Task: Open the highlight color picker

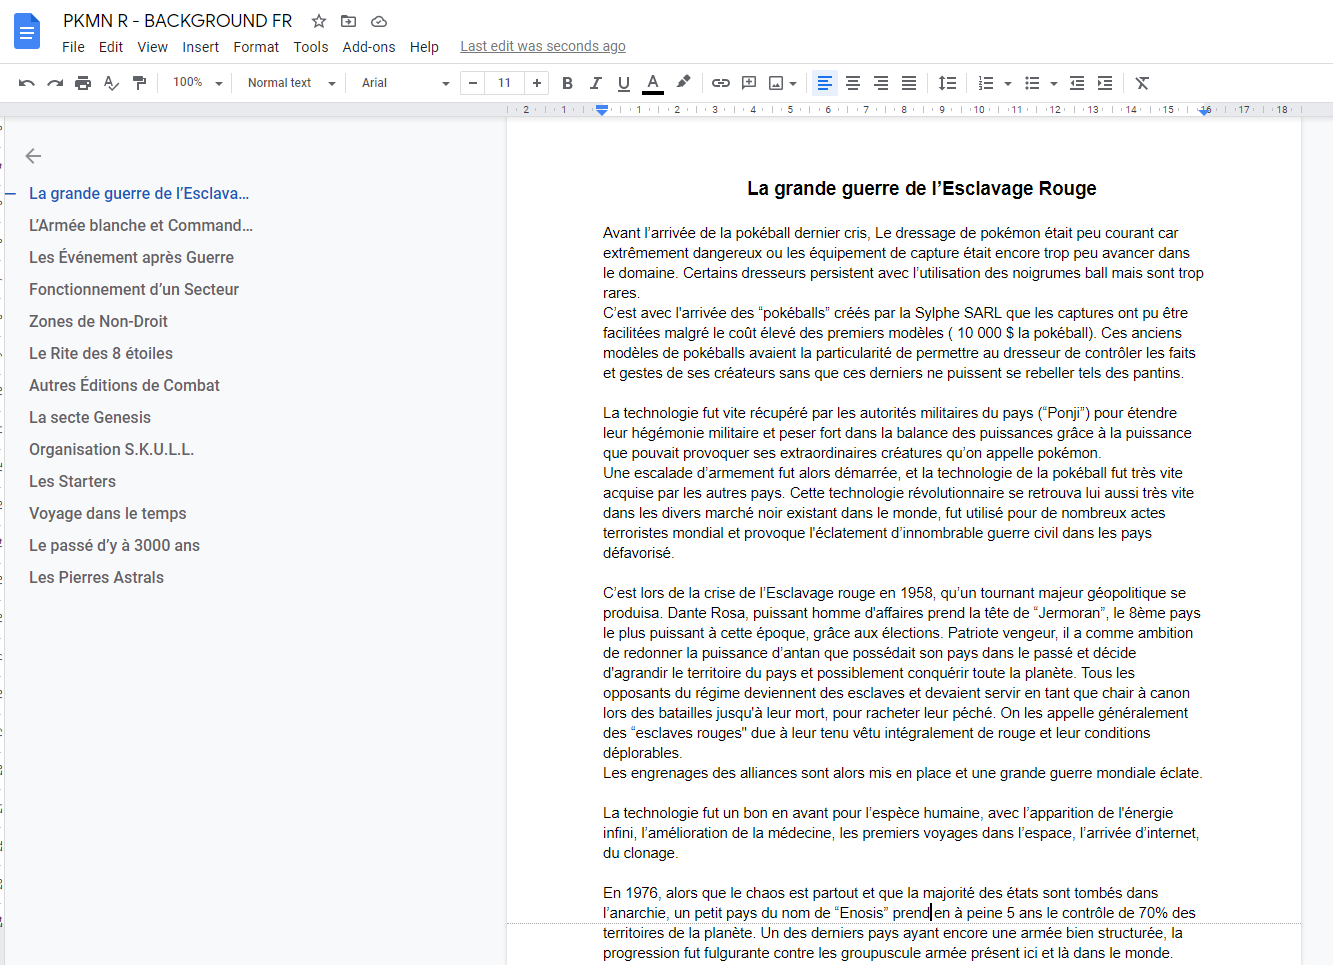Action: coord(683,83)
